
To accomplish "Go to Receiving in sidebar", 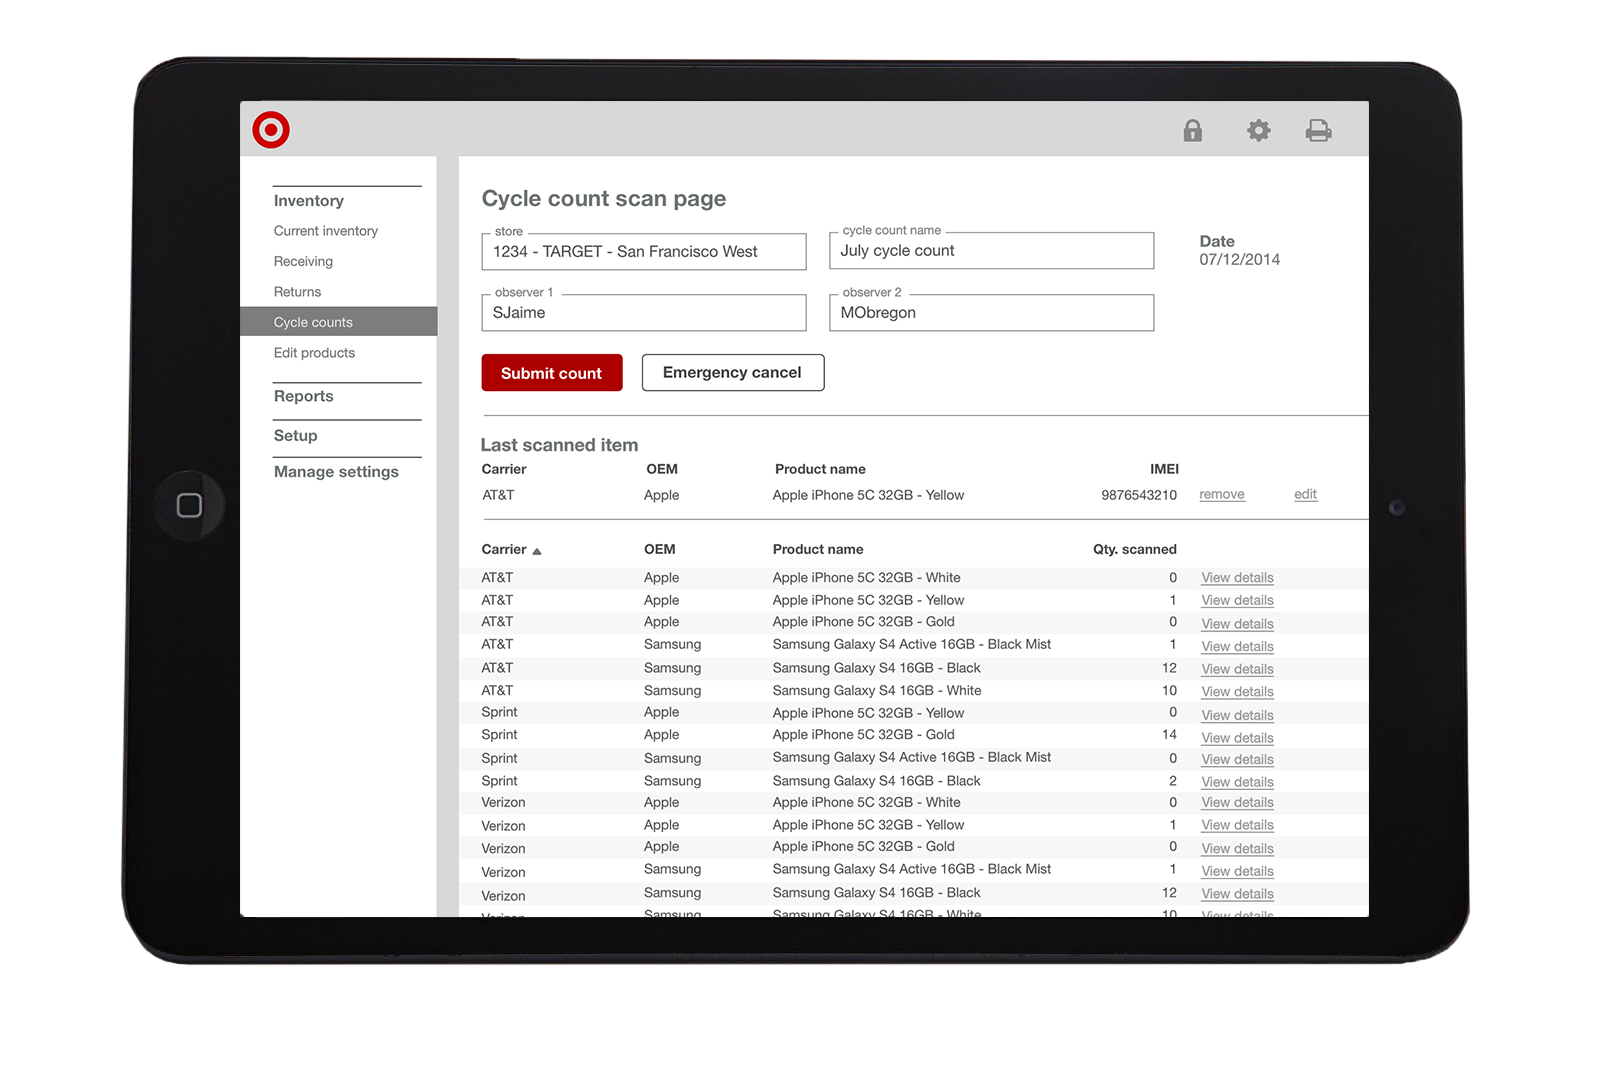I will click(303, 262).
